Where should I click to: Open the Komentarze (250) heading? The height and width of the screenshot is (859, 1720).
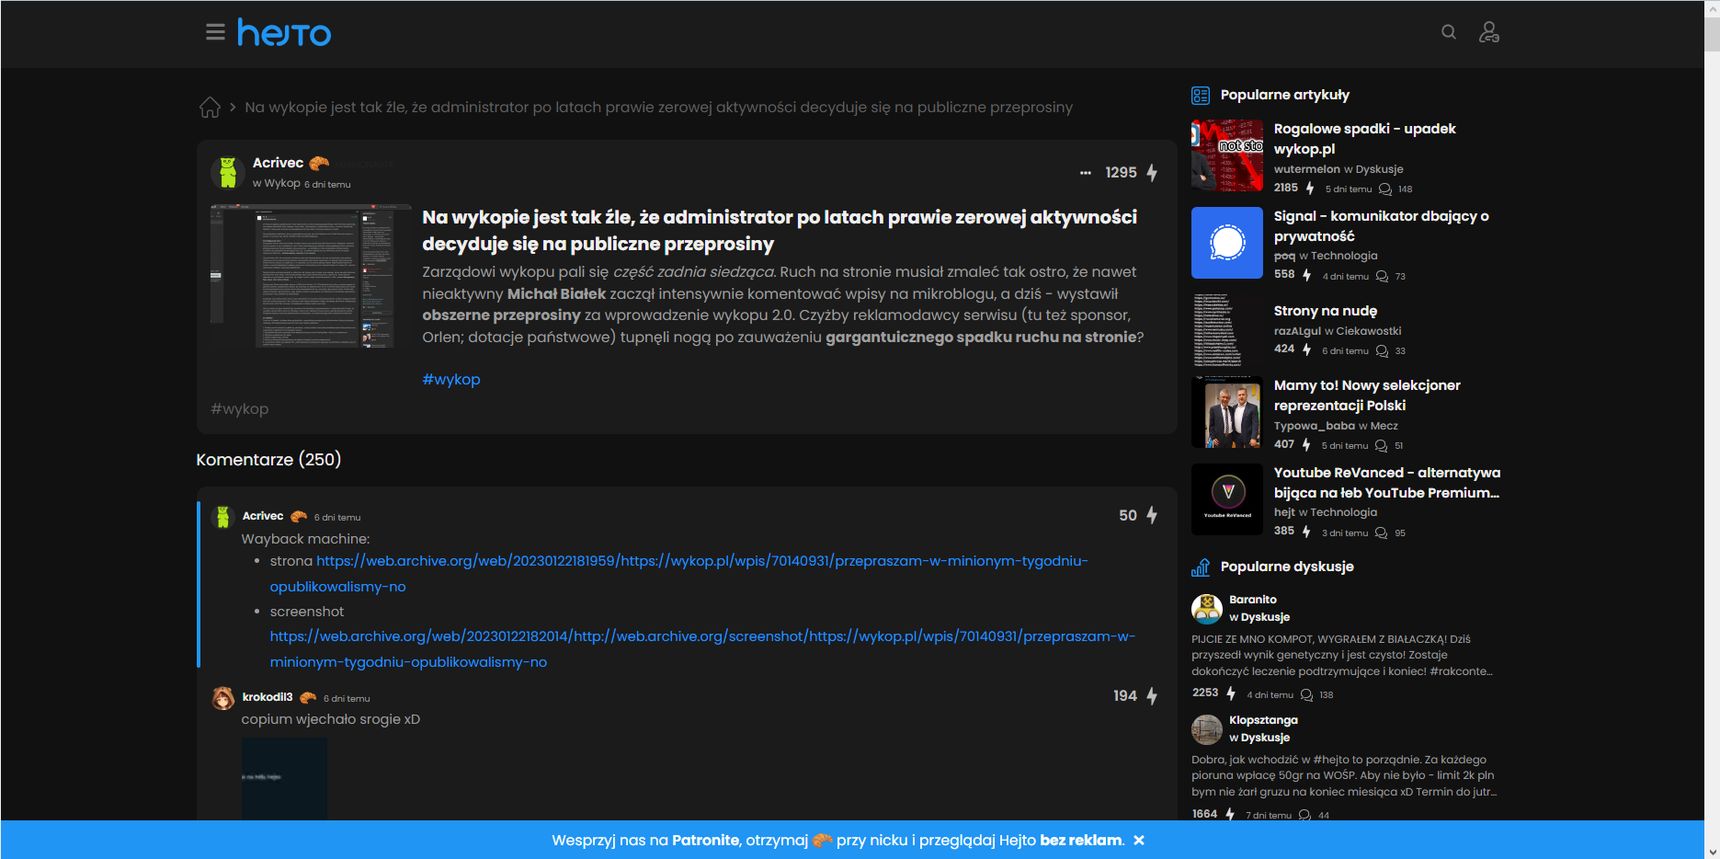pyautogui.click(x=269, y=459)
